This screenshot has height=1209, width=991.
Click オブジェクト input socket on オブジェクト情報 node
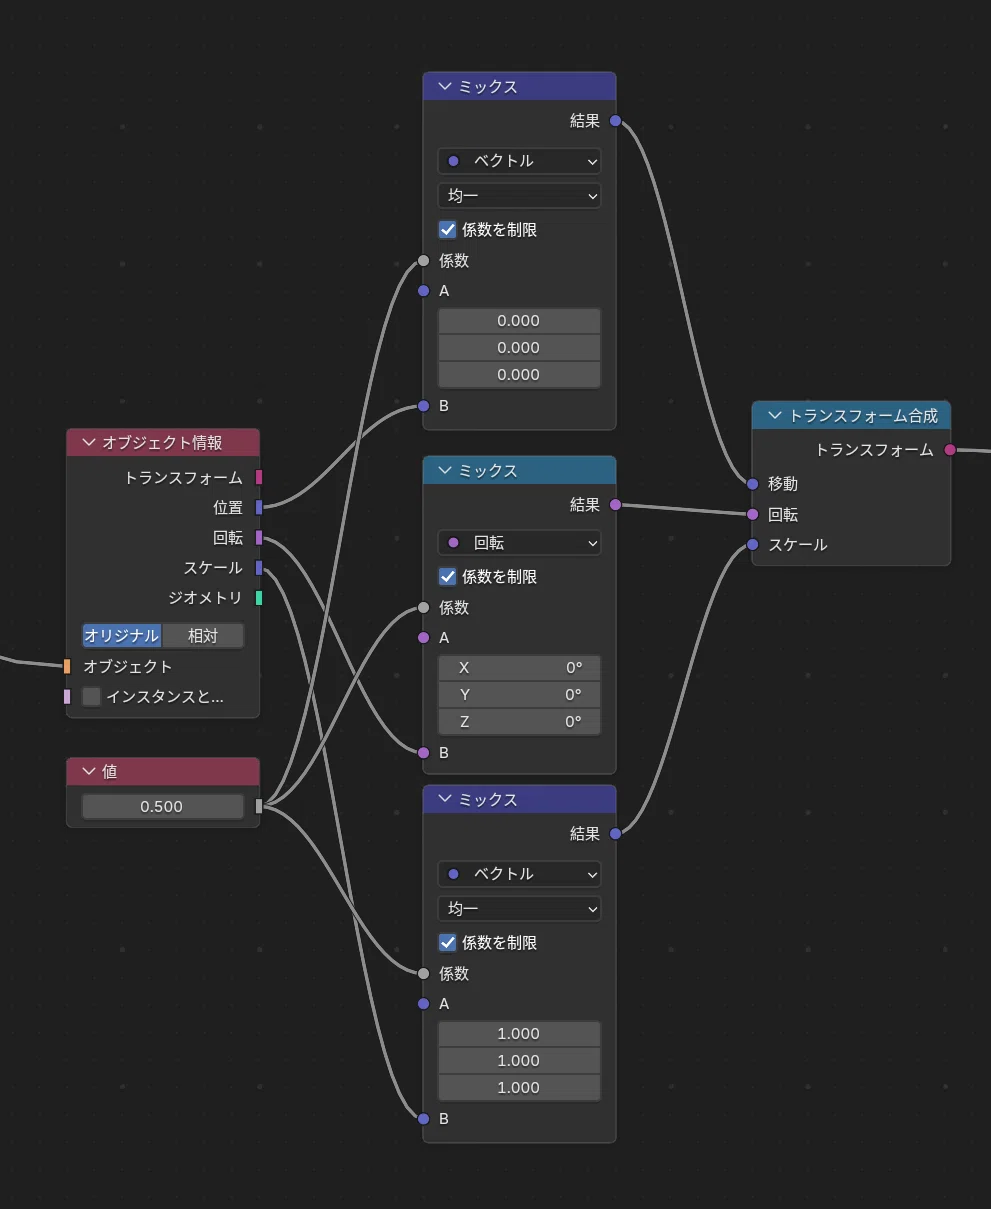click(x=67, y=667)
